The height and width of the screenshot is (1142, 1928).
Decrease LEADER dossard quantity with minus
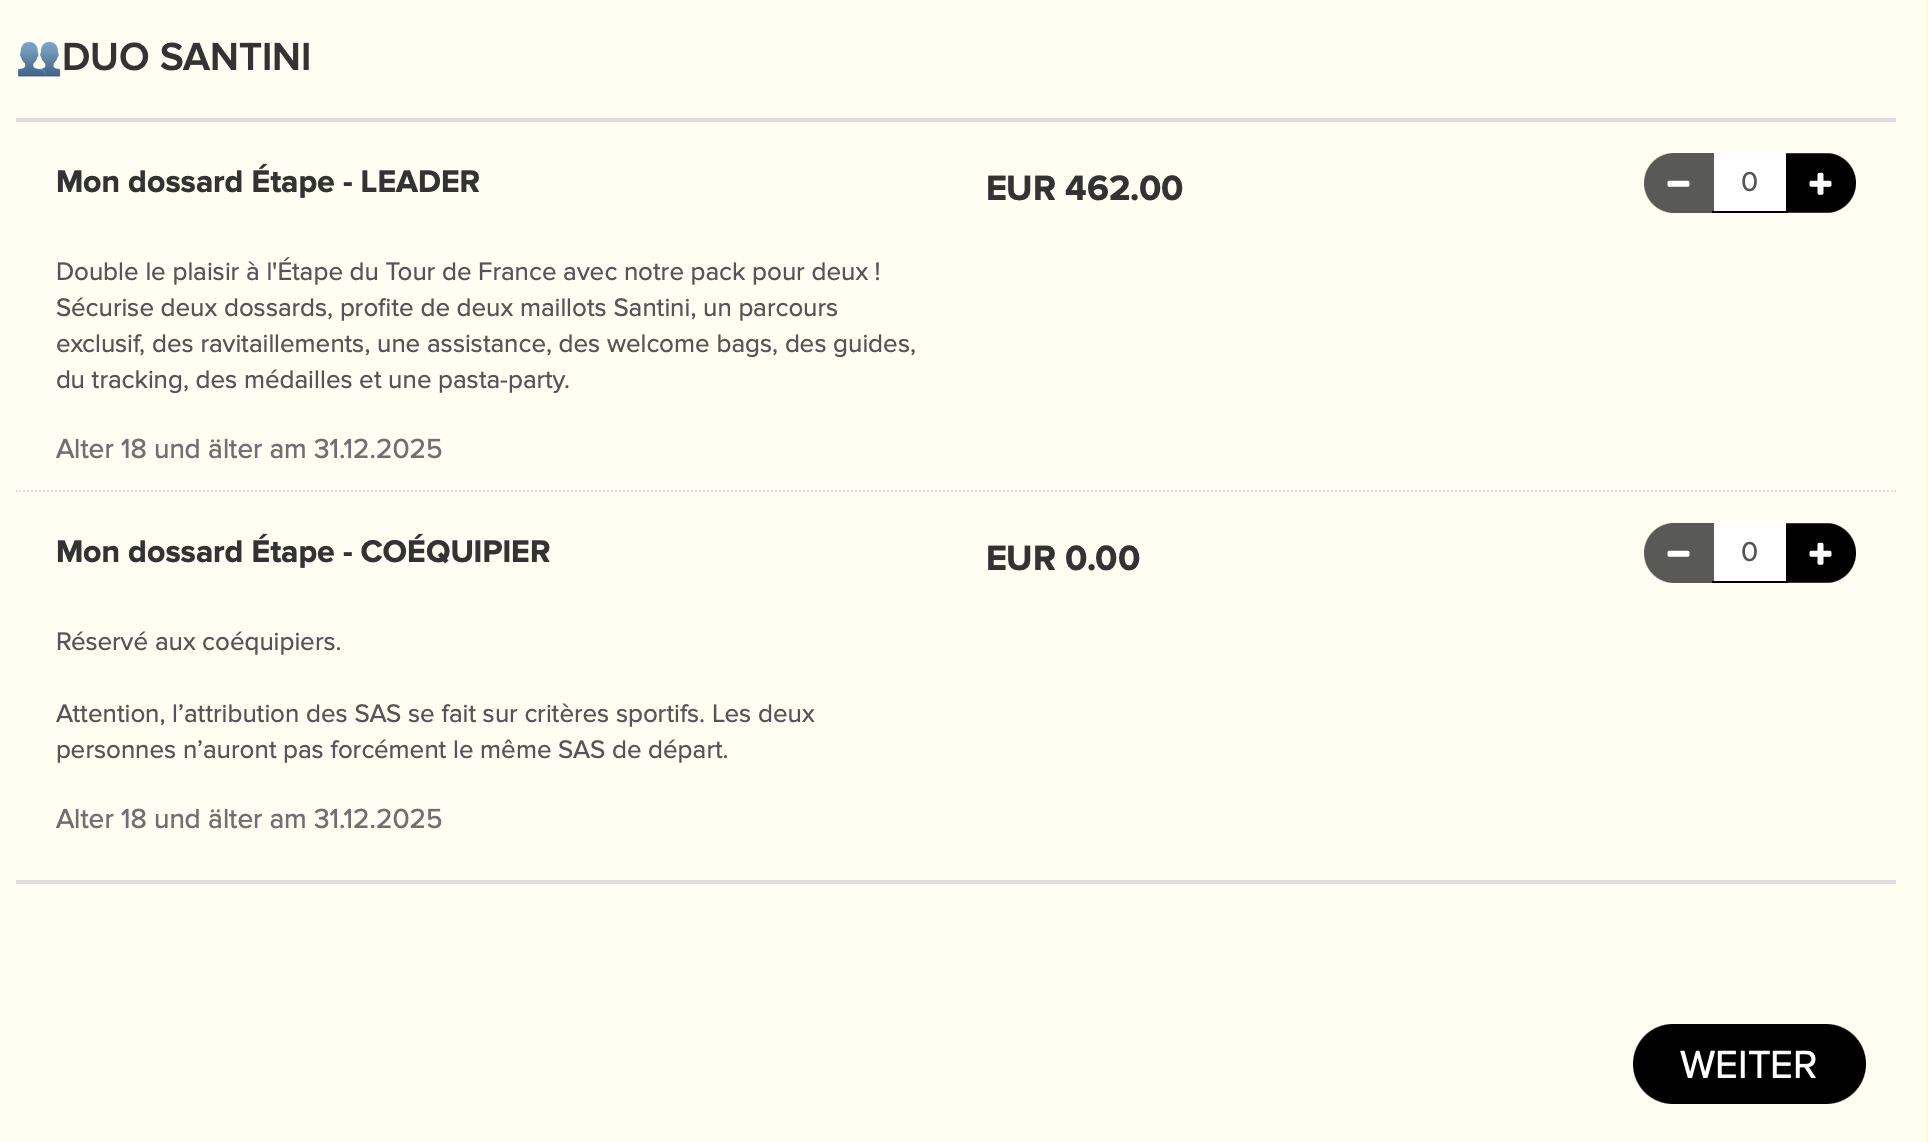pyautogui.click(x=1679, y=183)
